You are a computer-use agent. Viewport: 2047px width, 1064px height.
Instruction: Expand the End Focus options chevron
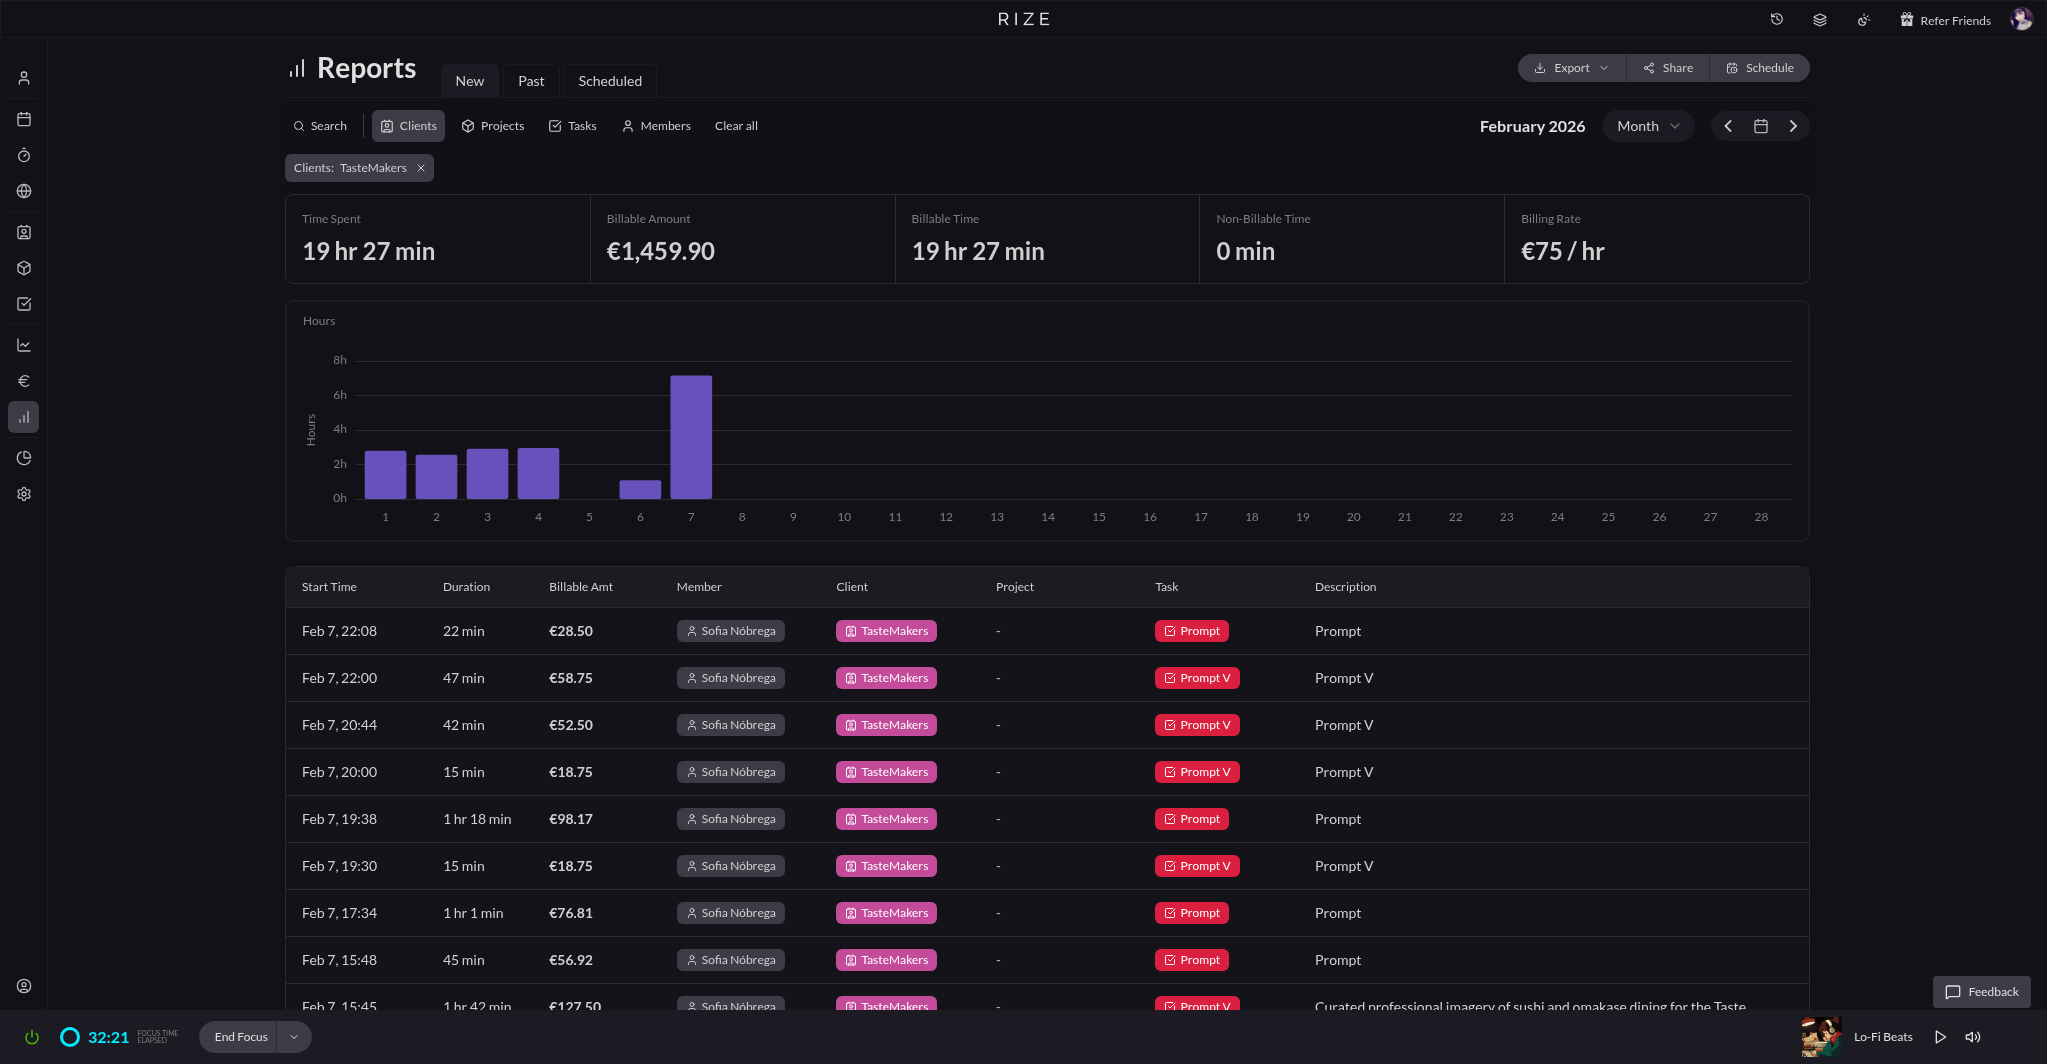294,1037
